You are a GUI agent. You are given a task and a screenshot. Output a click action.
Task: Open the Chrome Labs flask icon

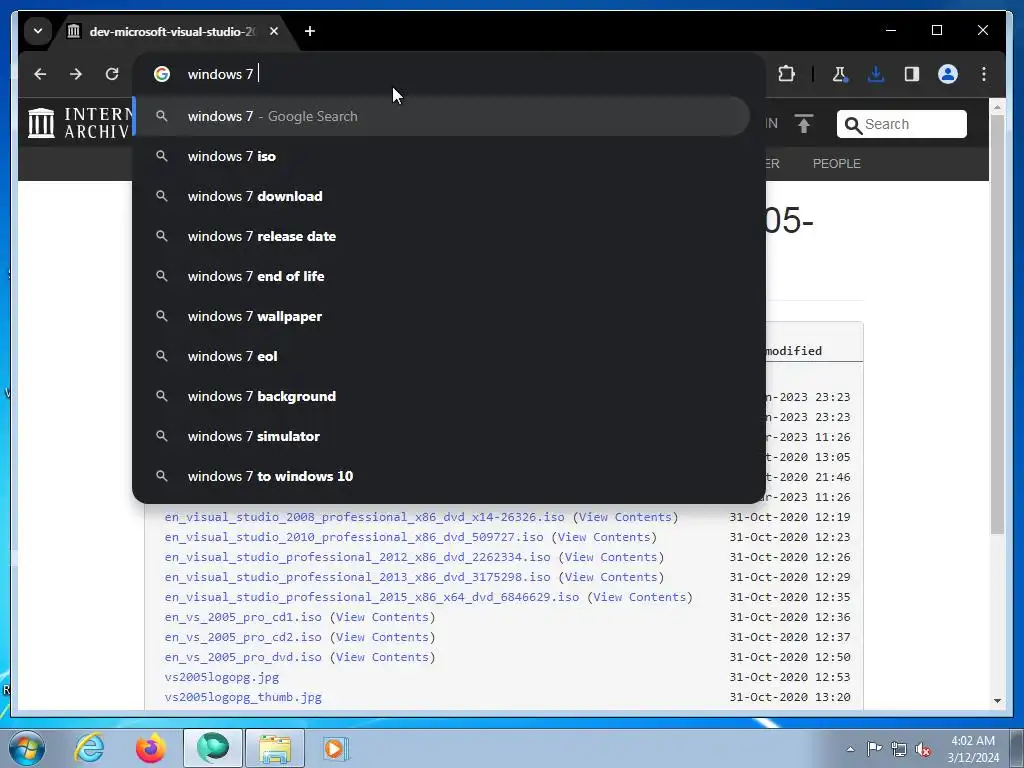tap(840, 74)
